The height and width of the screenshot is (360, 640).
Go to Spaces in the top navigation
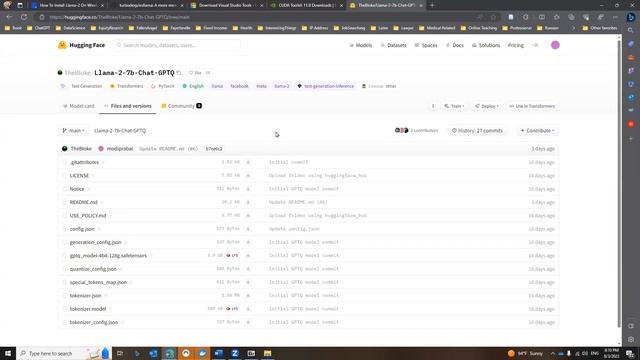click(426, 45)
